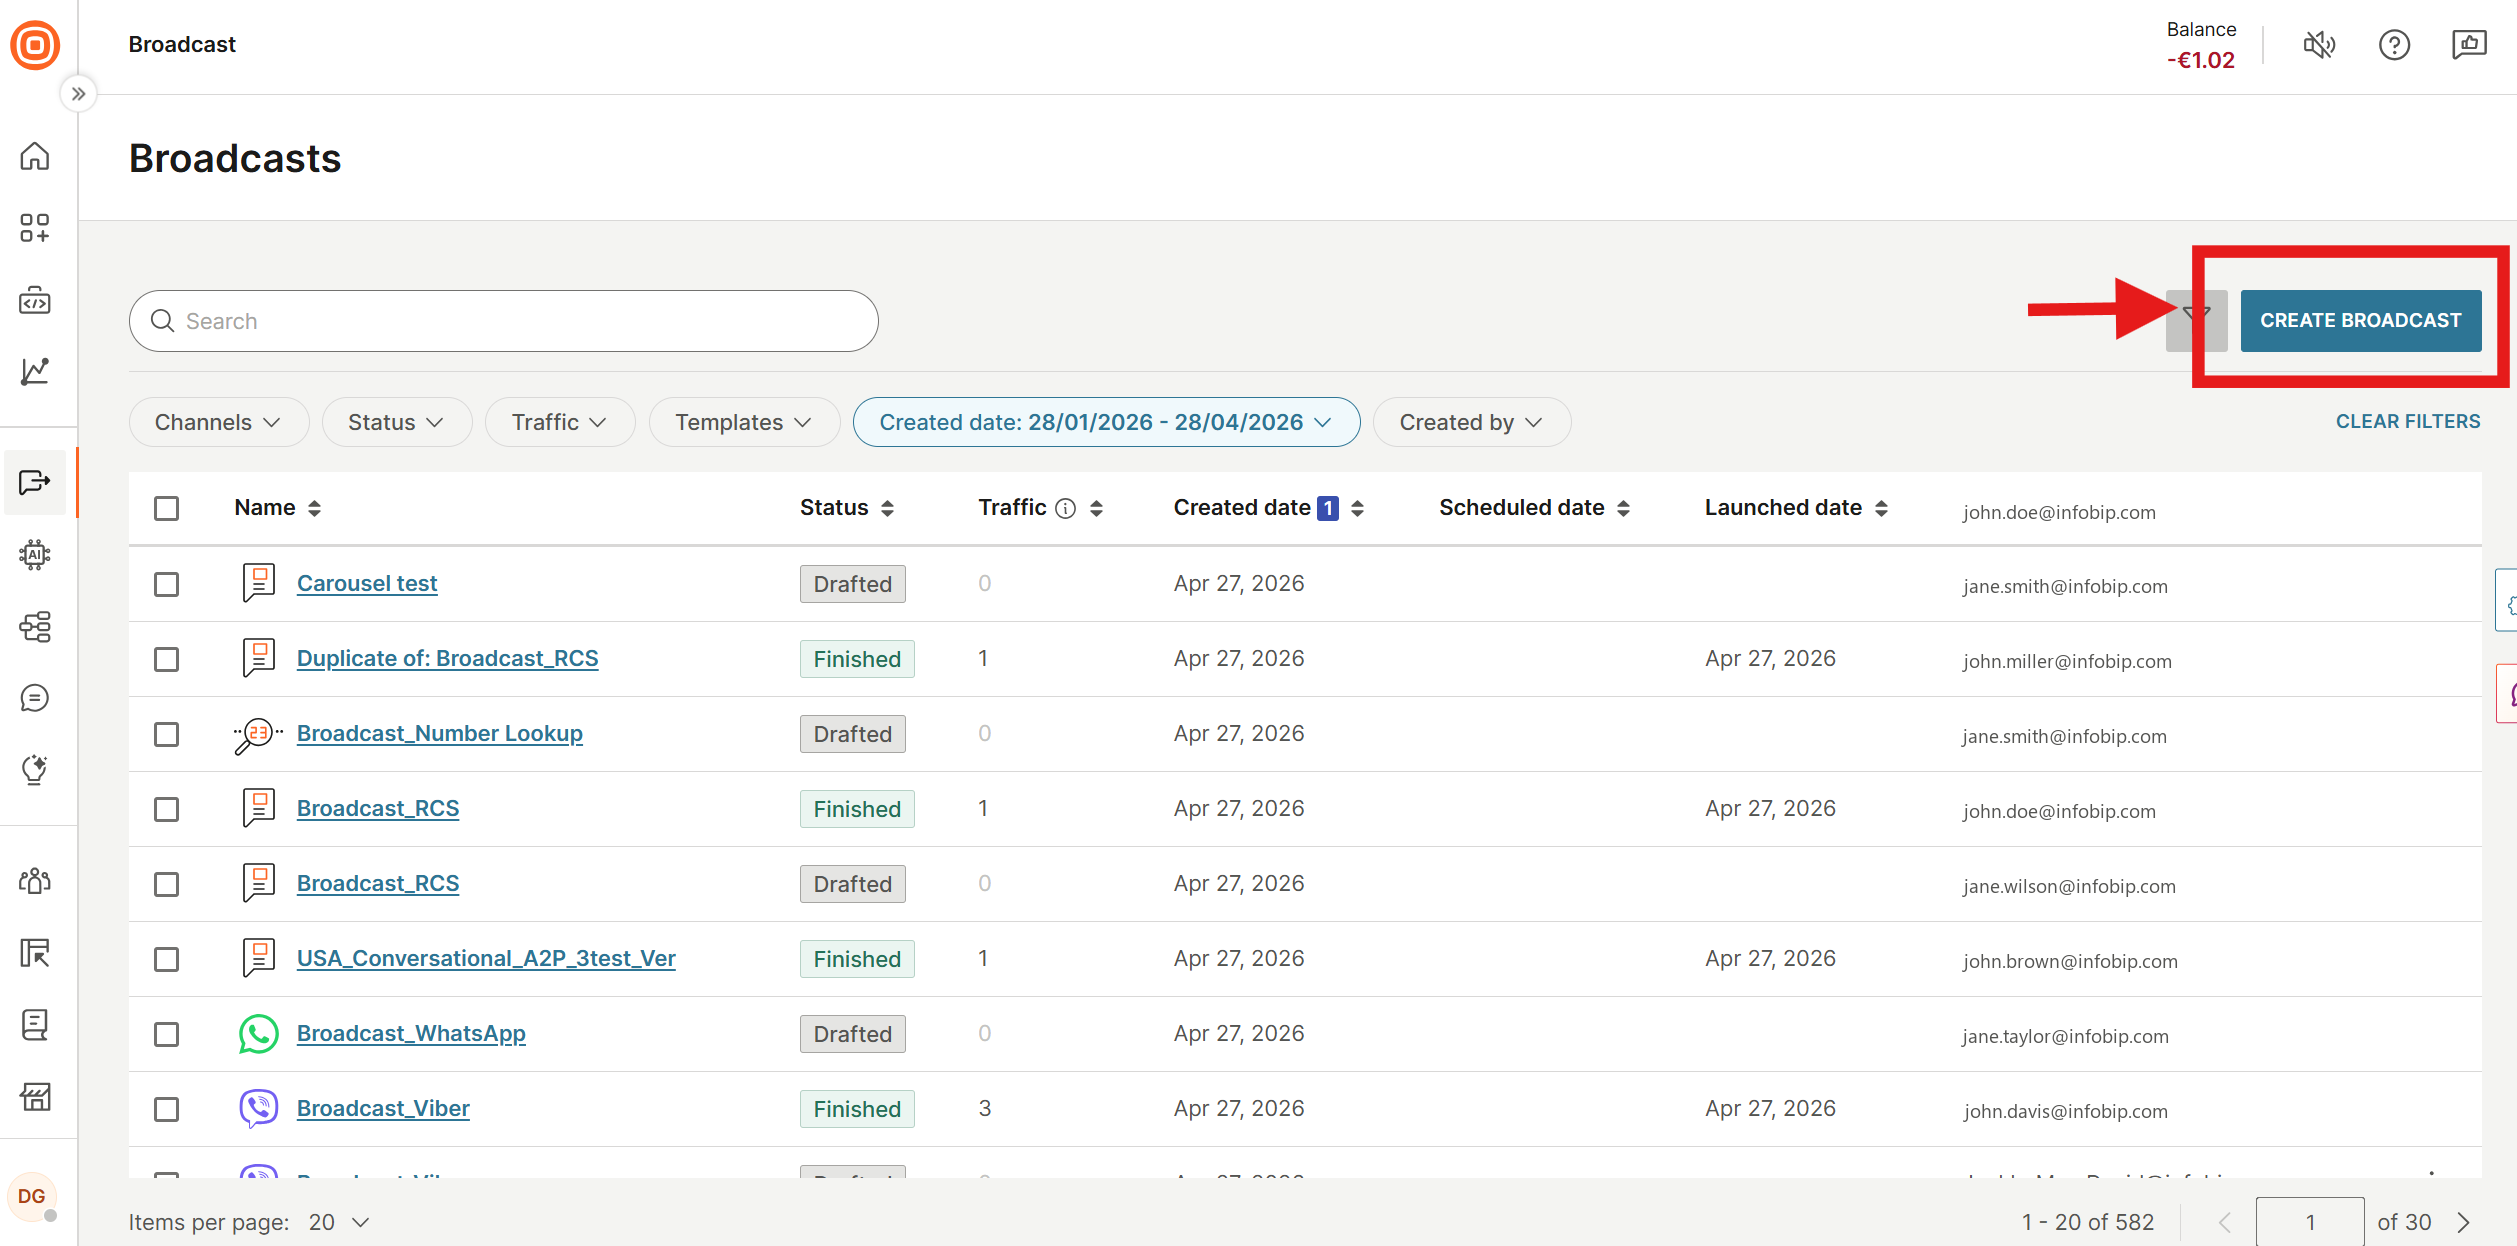Expand the Templates filter dropdown
Viewport: 2517px width, 1246px height.
[744, 422]
